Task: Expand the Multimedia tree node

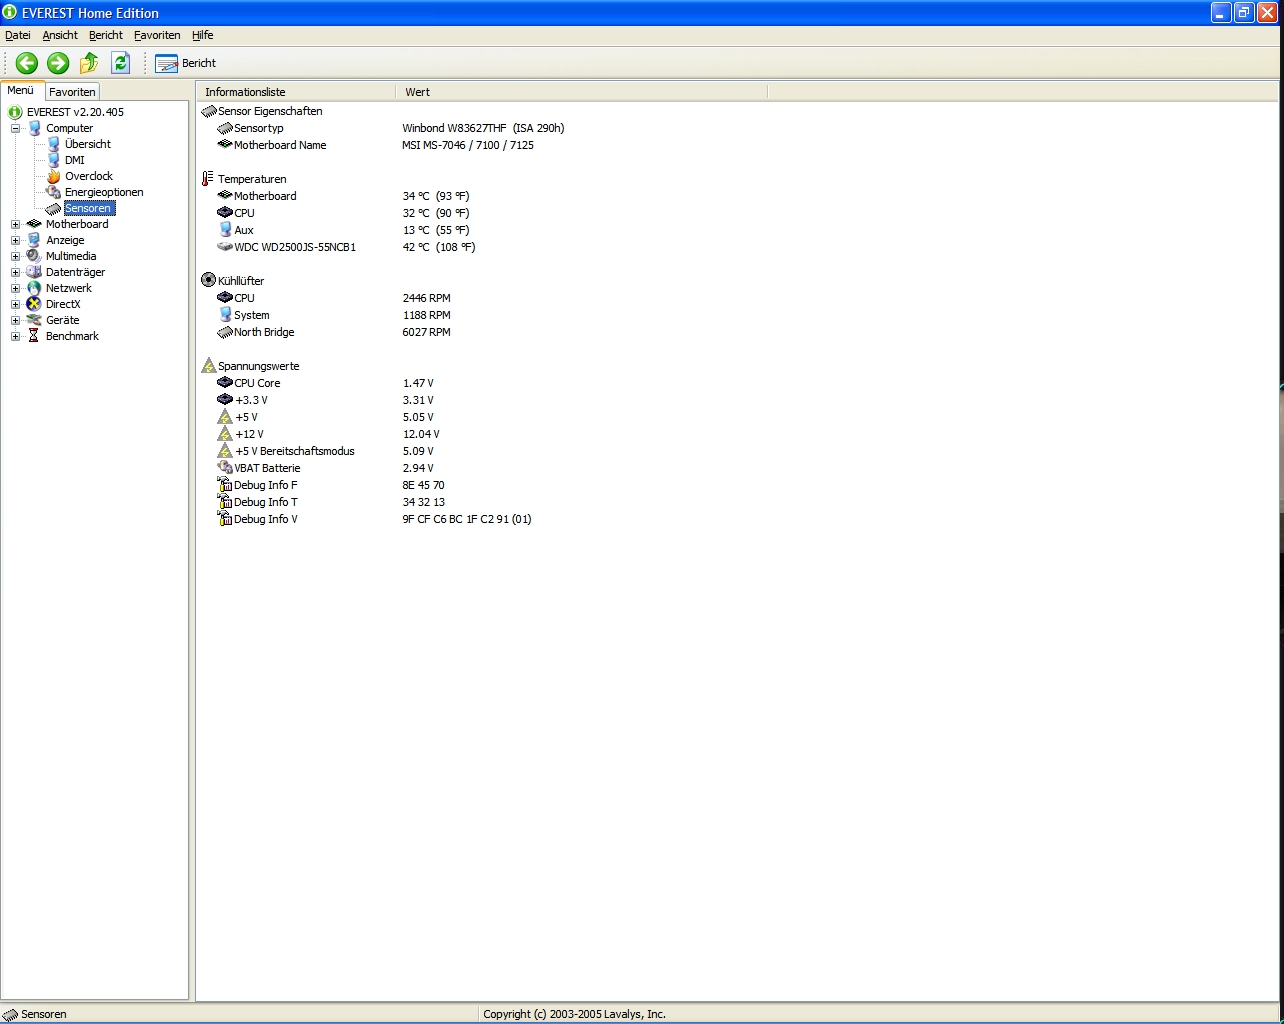Action: 15,256
